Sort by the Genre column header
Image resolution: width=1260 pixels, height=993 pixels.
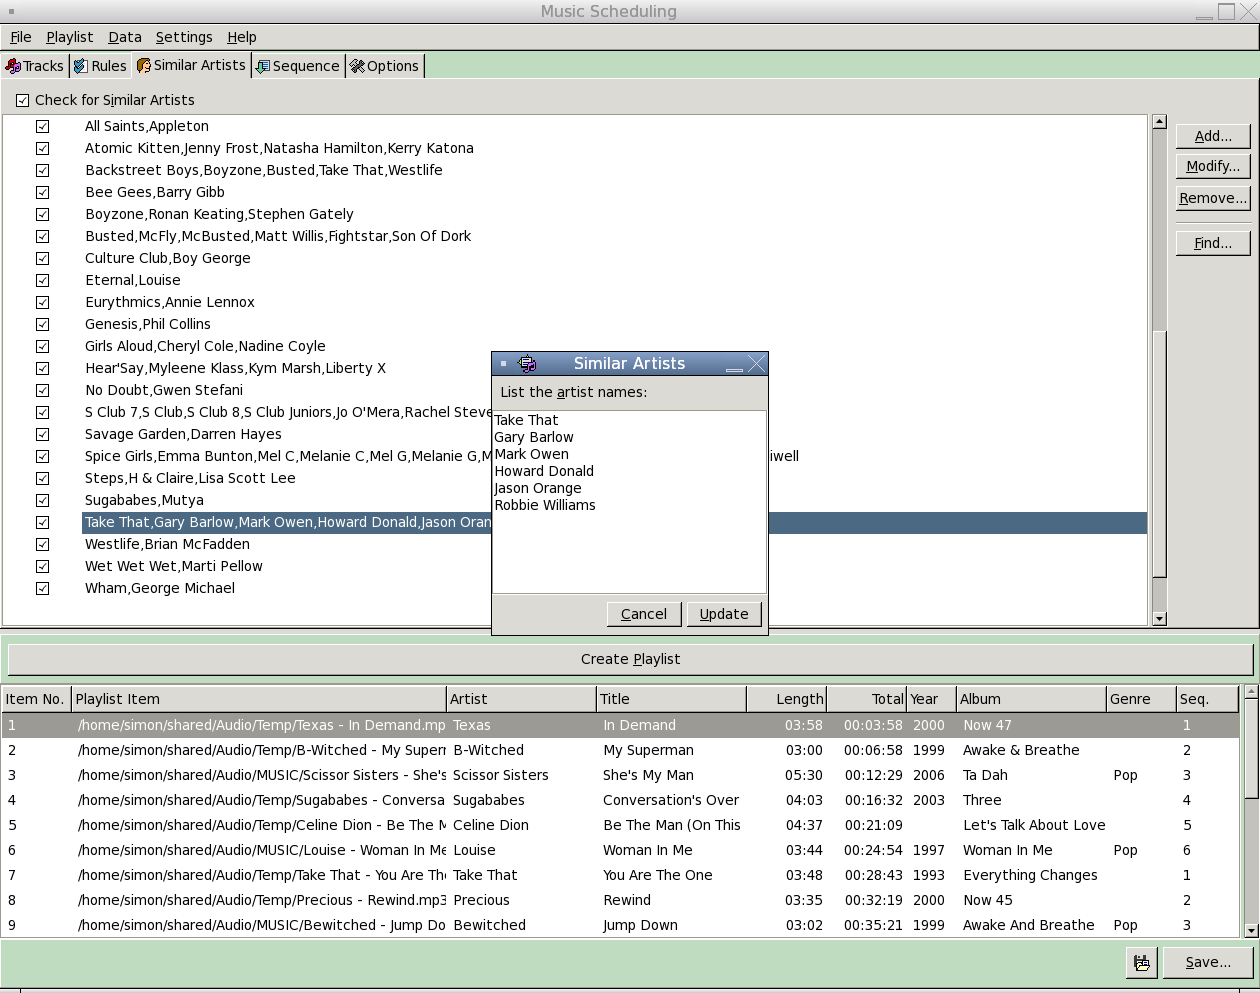1141,699
